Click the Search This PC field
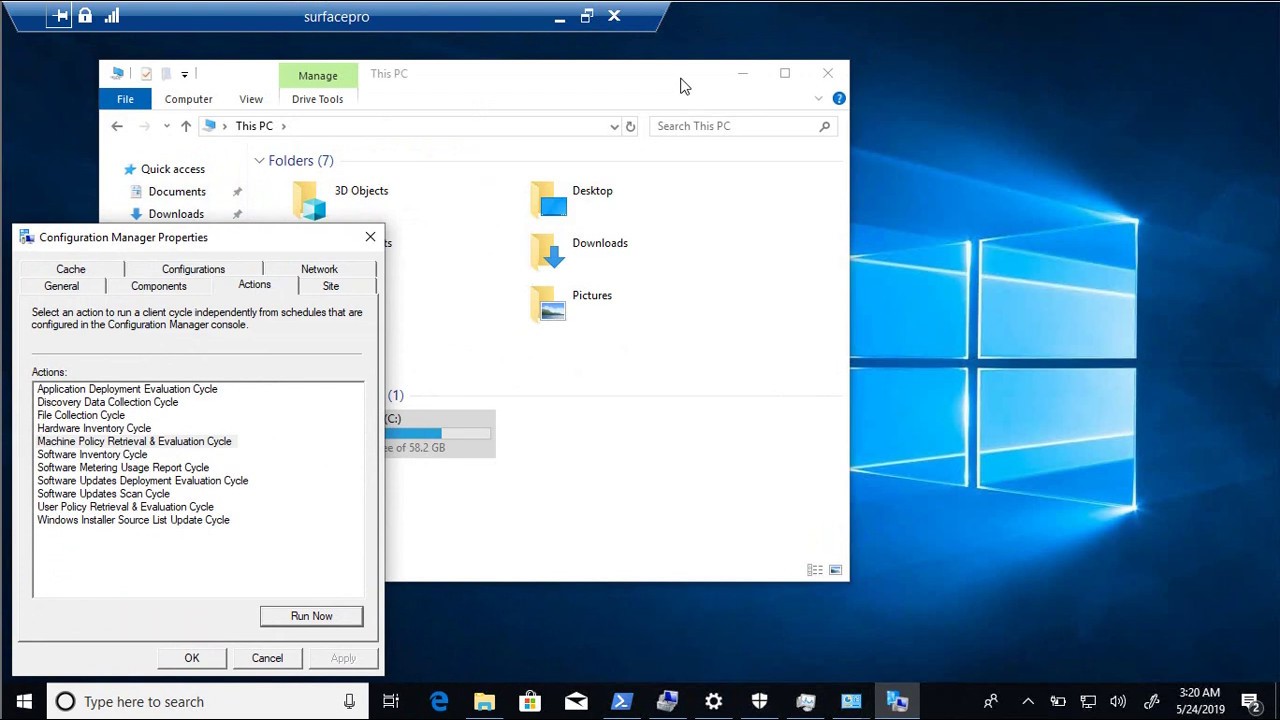The width and height of the screenshot is (1280, 720). (743, 126)
